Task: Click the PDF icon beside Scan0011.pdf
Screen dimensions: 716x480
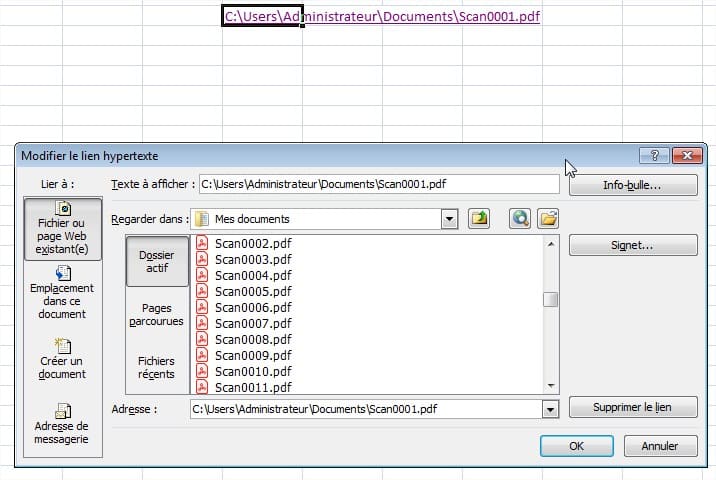Action: click(202, 387)
